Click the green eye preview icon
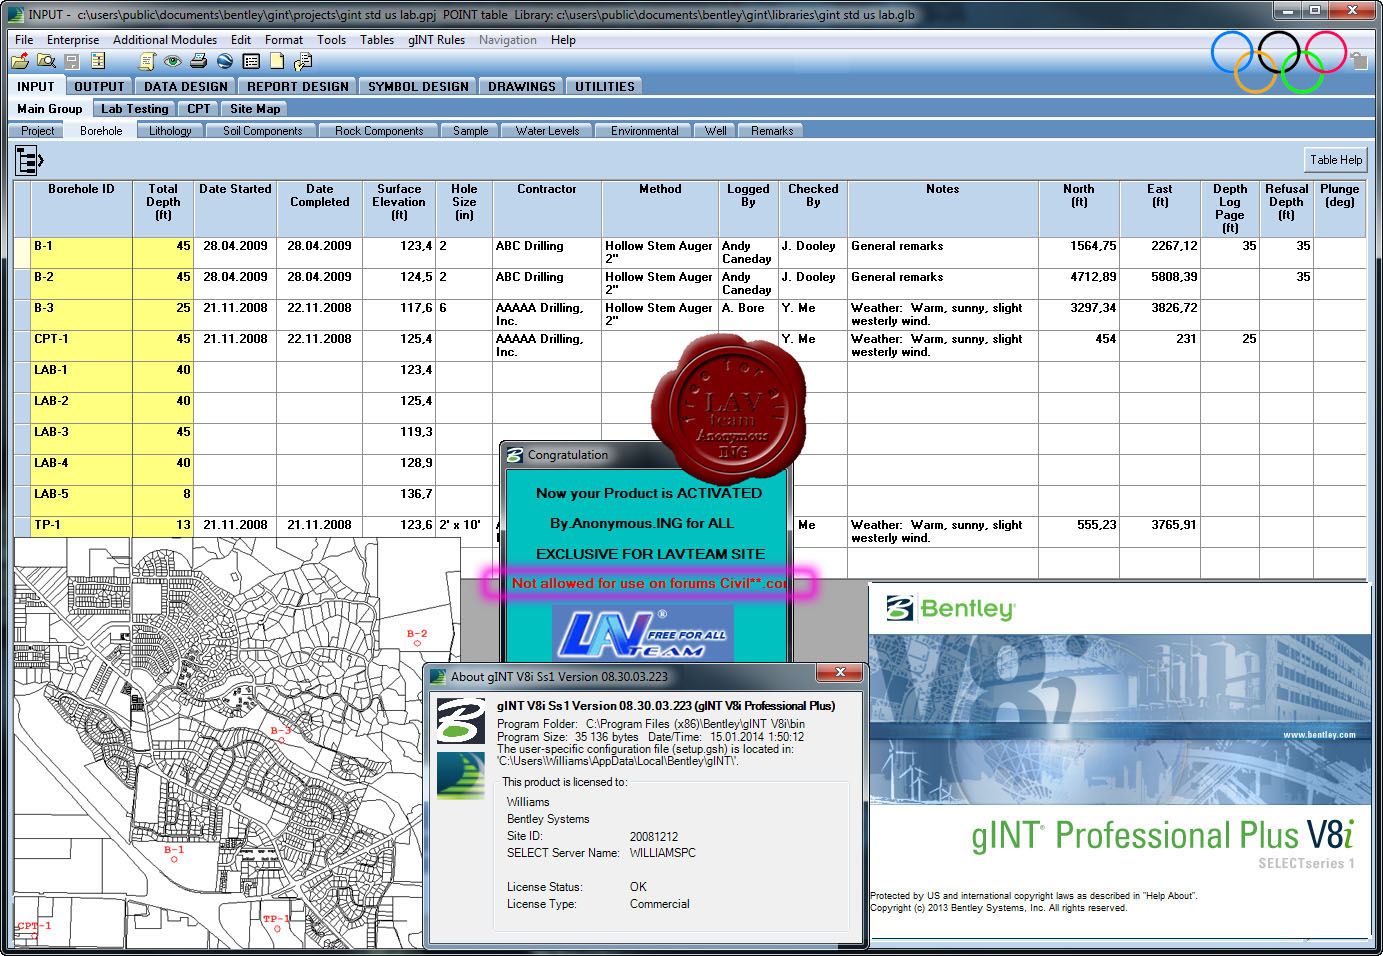Viewport: 1383px width, 956px height. [x=173, y=61]
